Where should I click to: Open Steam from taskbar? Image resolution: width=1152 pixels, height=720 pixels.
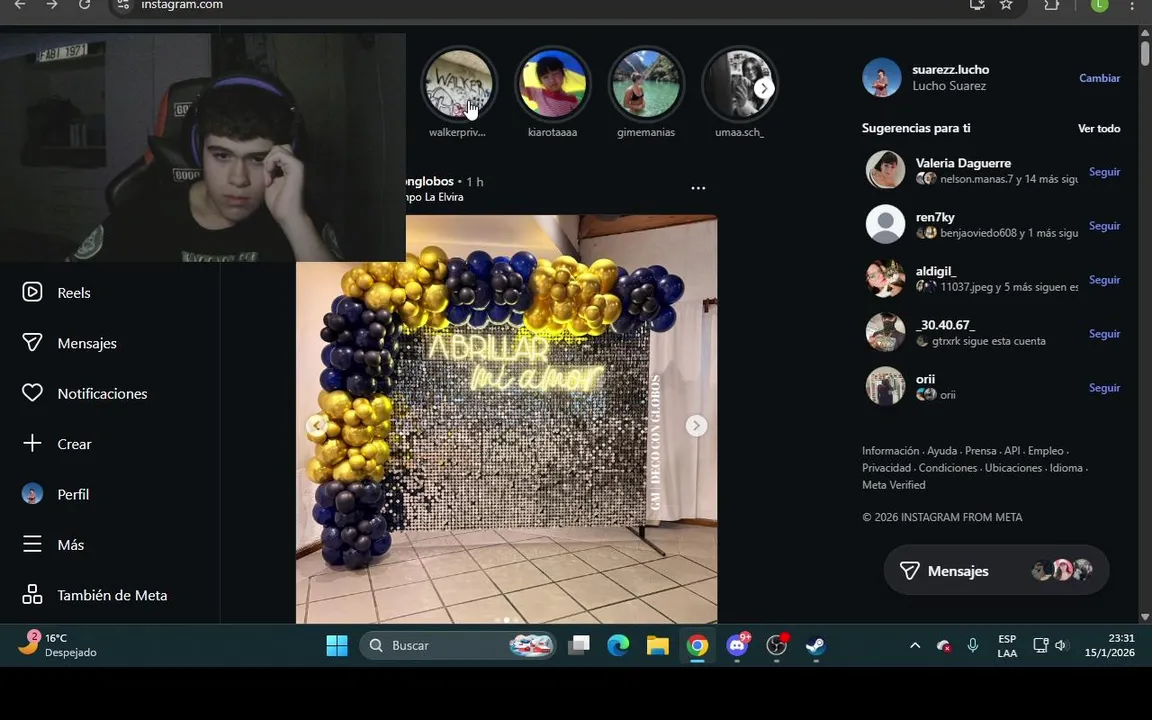pos(816,646)
